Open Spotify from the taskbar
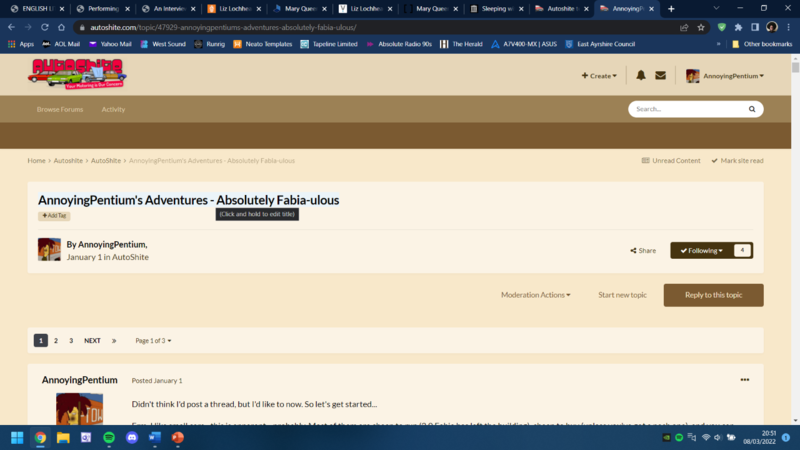 pyautogui.click(x=109, y=438)
